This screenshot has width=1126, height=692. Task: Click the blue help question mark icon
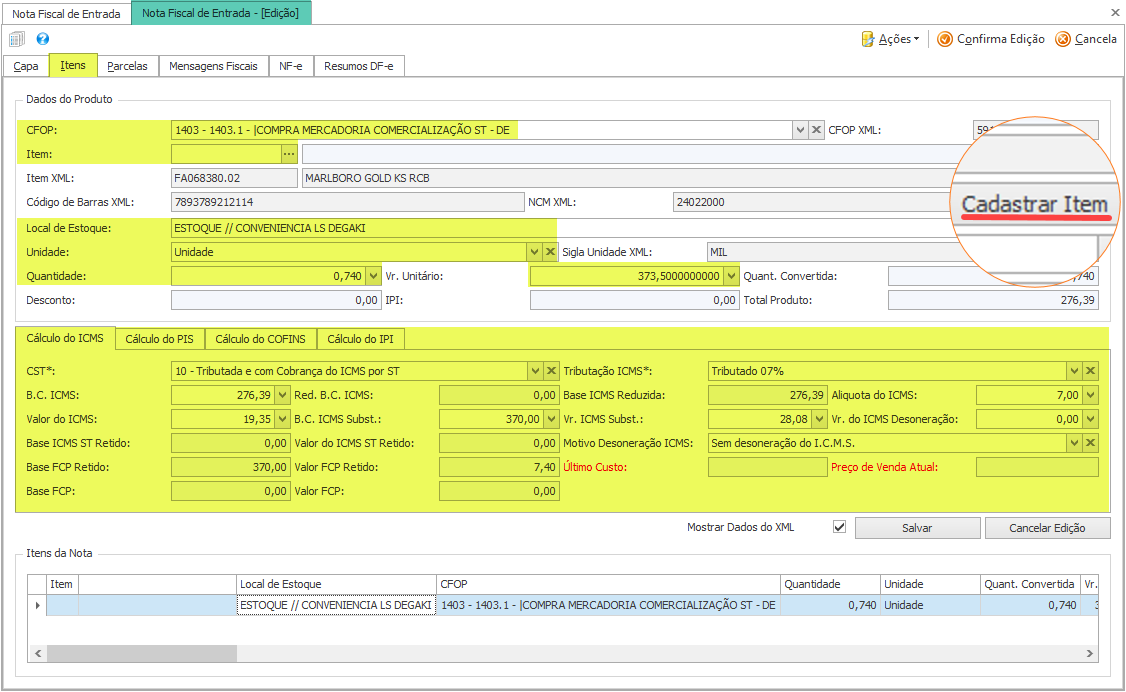pos(43,39)
